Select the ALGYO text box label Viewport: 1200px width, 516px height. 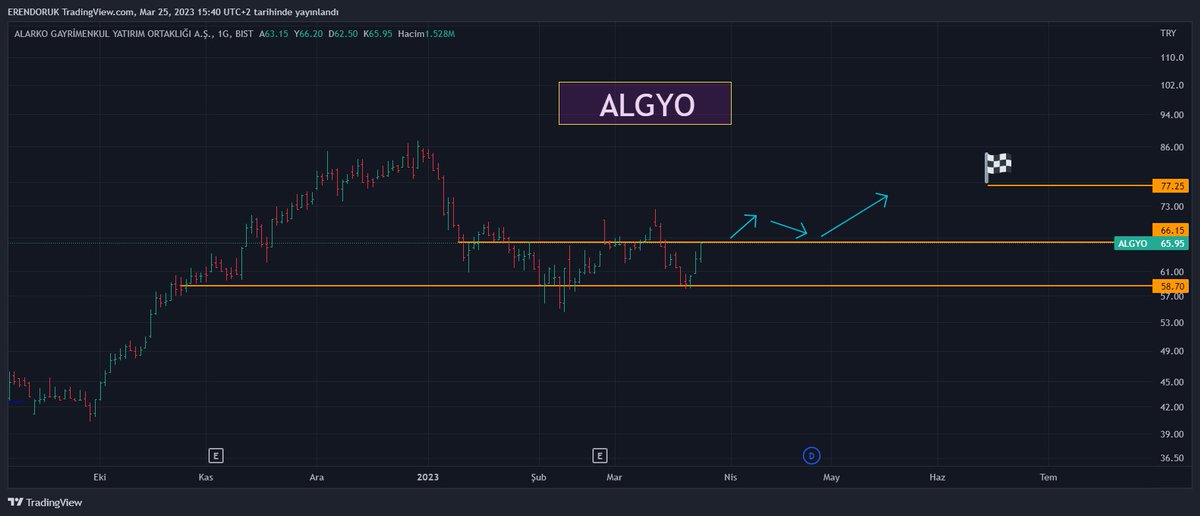pos(645,104)
